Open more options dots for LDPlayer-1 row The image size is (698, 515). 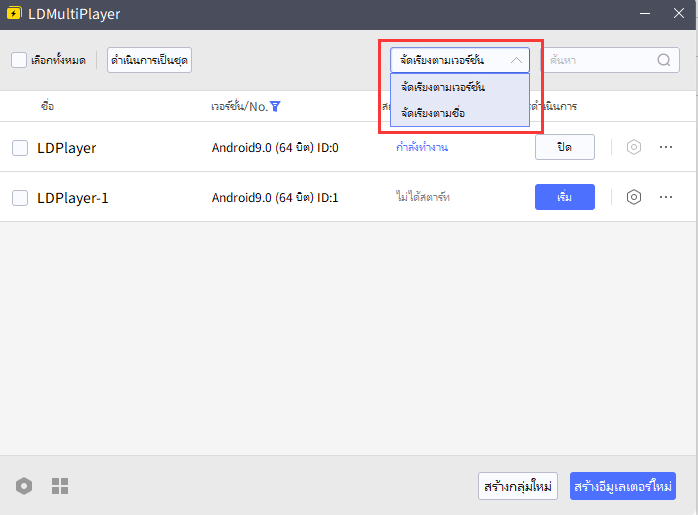(x=666, y=197)
